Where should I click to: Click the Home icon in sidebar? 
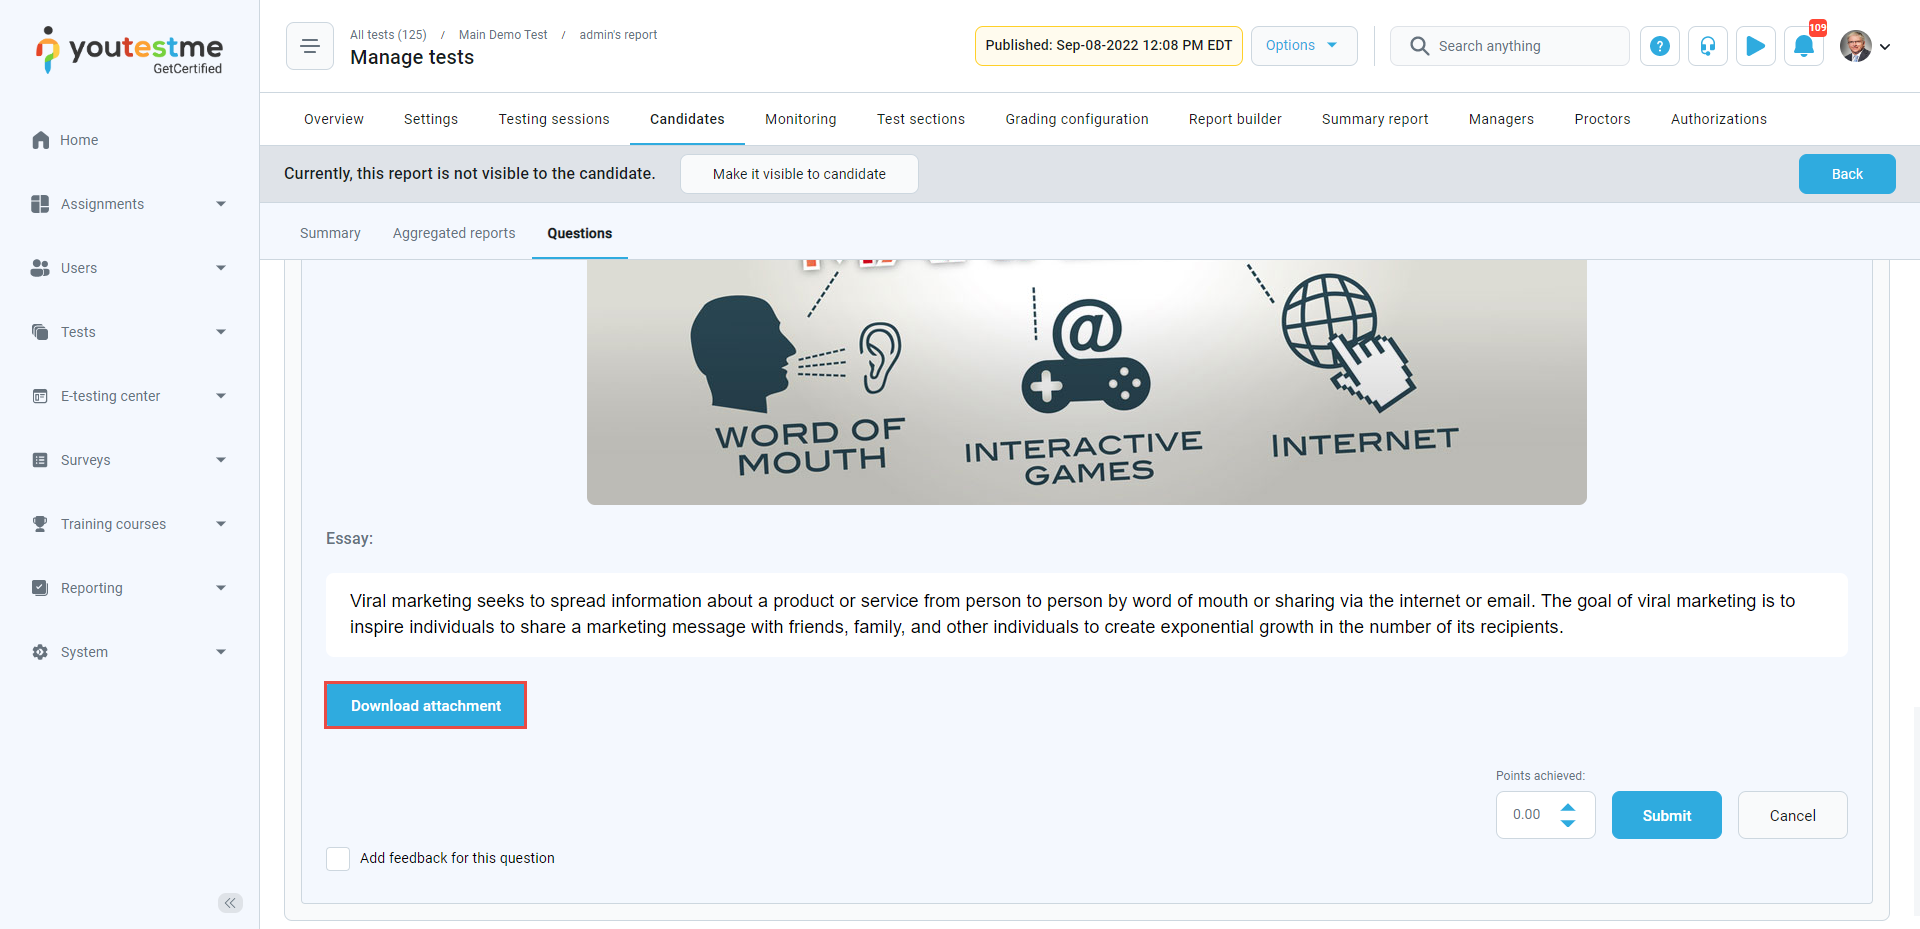(41, 140)
